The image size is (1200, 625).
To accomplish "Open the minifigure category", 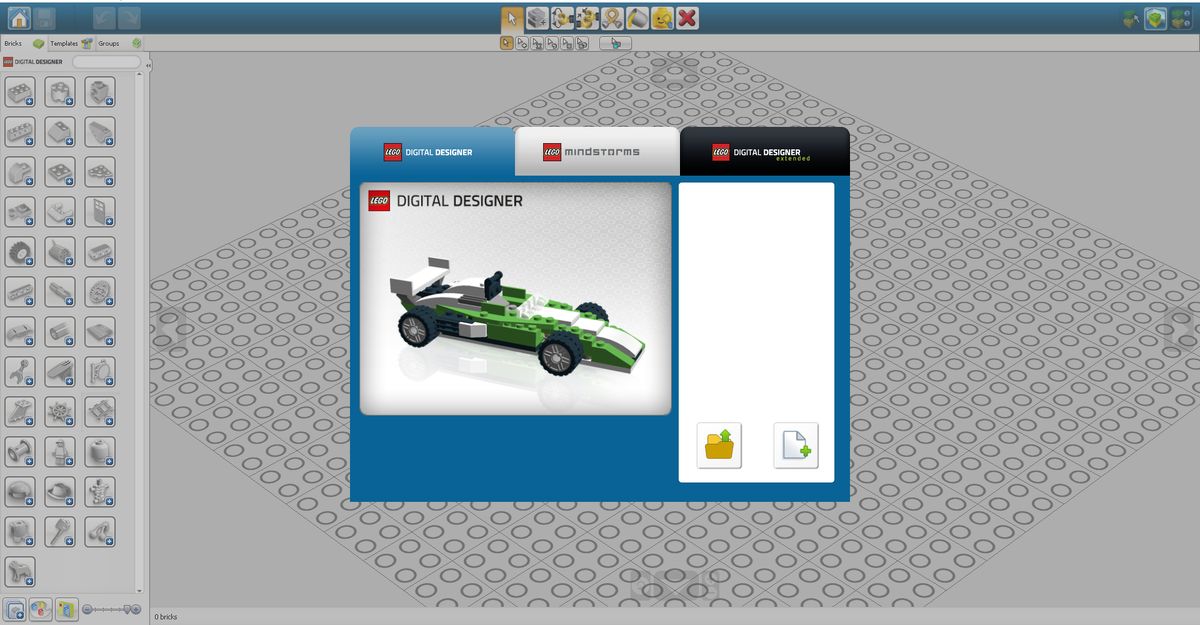I will tap(60, 452).
